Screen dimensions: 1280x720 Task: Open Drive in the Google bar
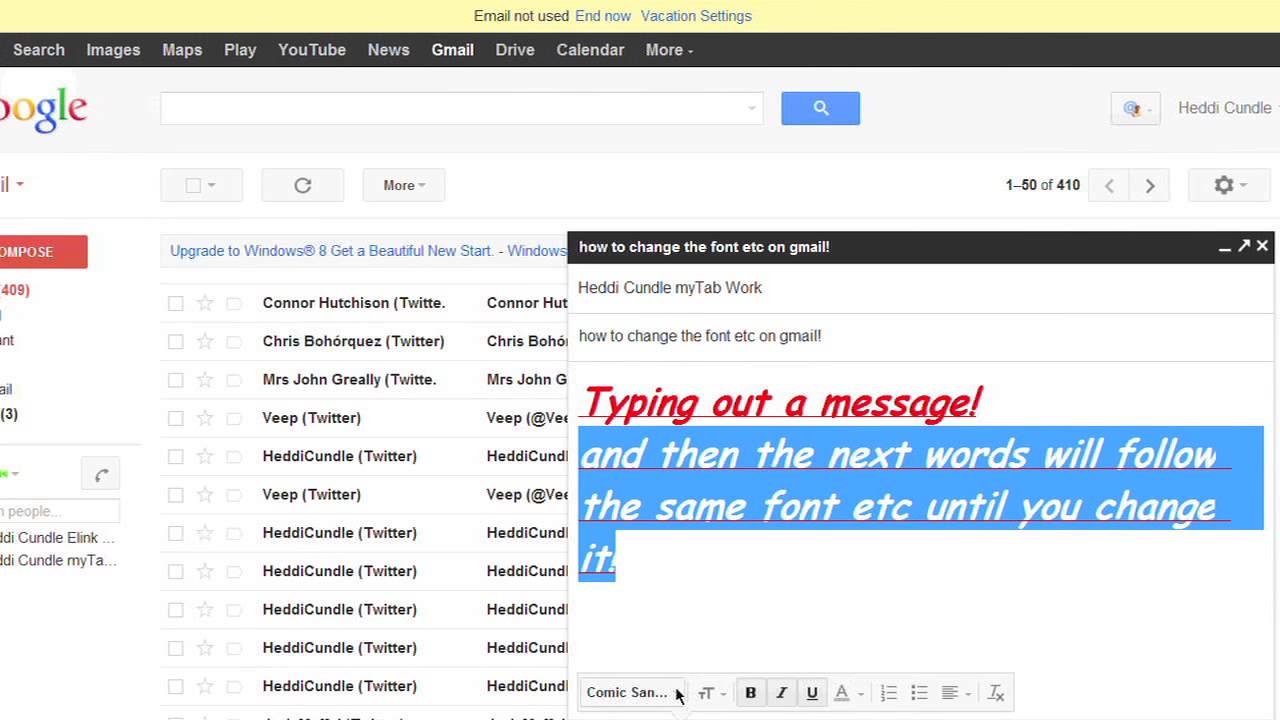pos(515,50)
